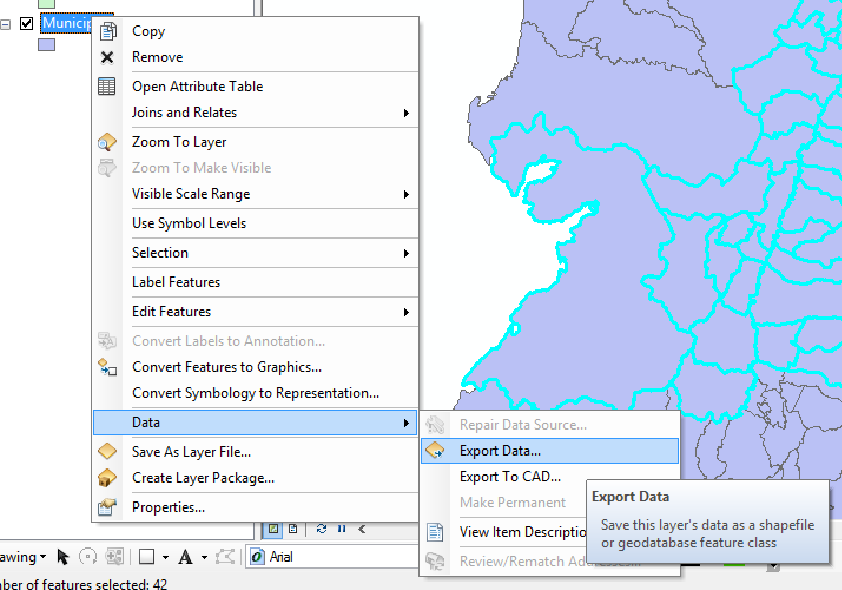
Task: Click the Save As Layer File icon
Action: [x=107, y=452]
